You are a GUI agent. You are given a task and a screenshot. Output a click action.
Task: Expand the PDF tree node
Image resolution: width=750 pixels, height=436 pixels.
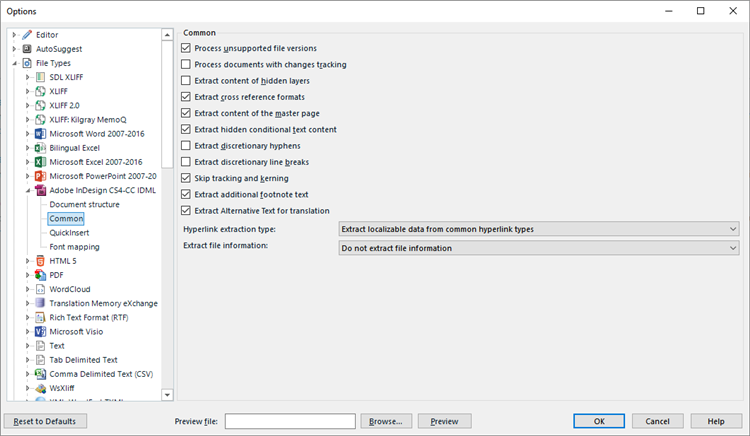coord(28,275)
